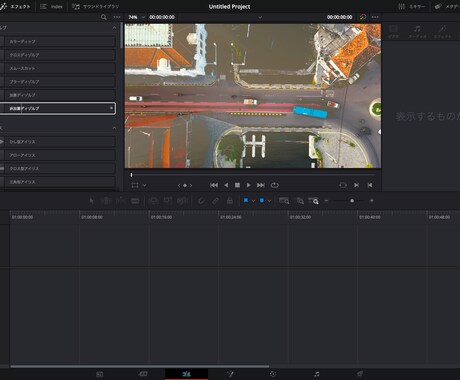Play the timeline forward
This screenshot has height=380, width=460.
[249, 185]
